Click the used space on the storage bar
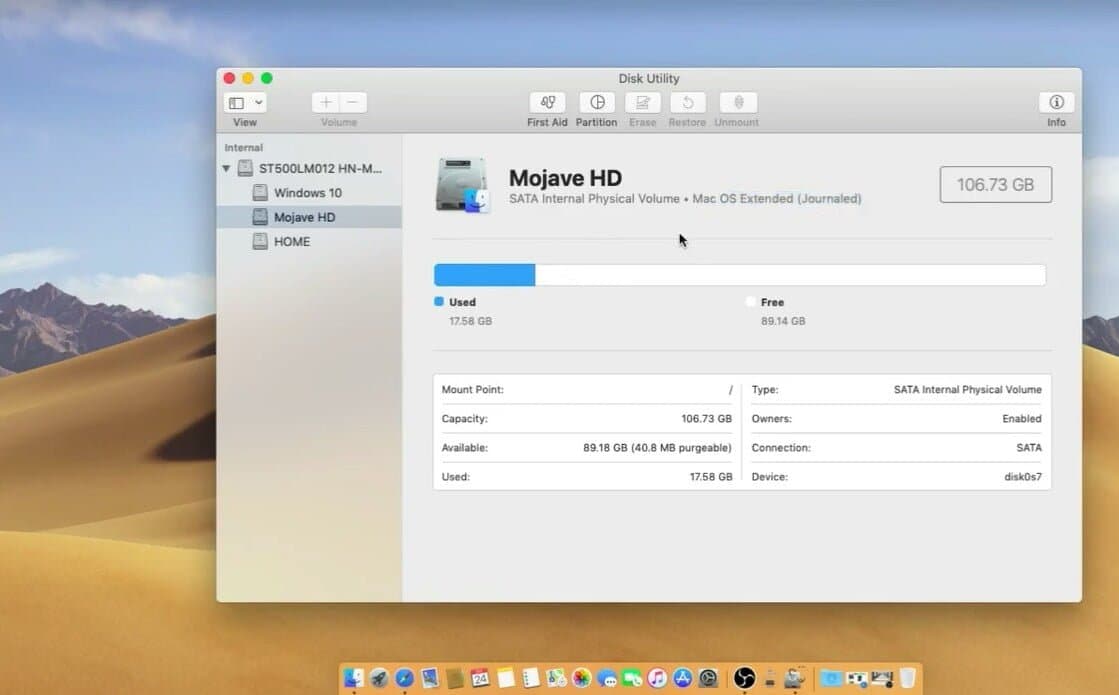The image size is (1119, 695). [x=484, y=273]
